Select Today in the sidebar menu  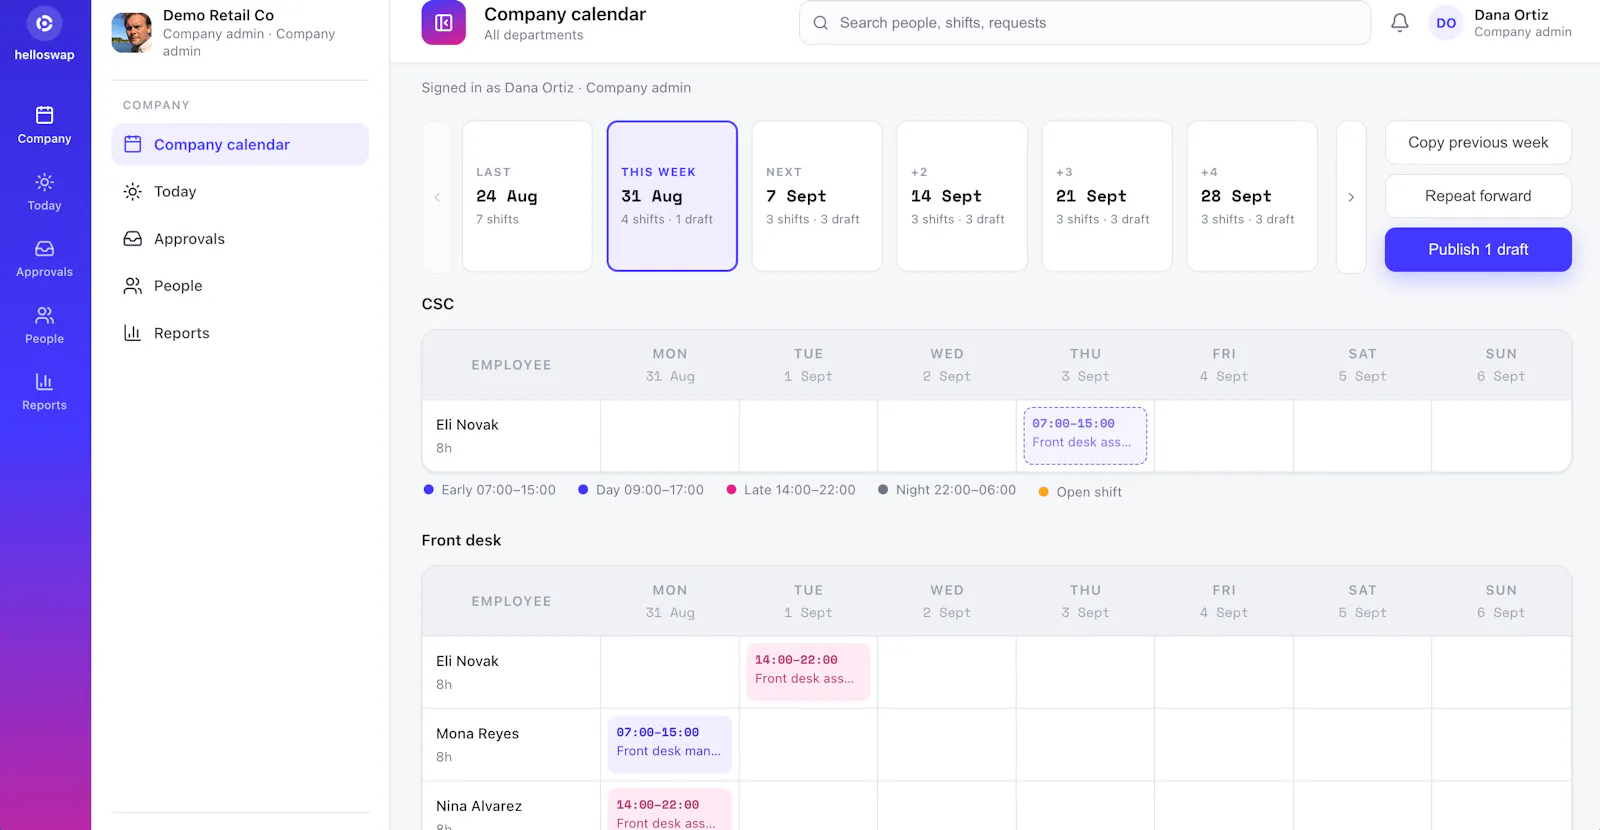click(x=240, y=191)
